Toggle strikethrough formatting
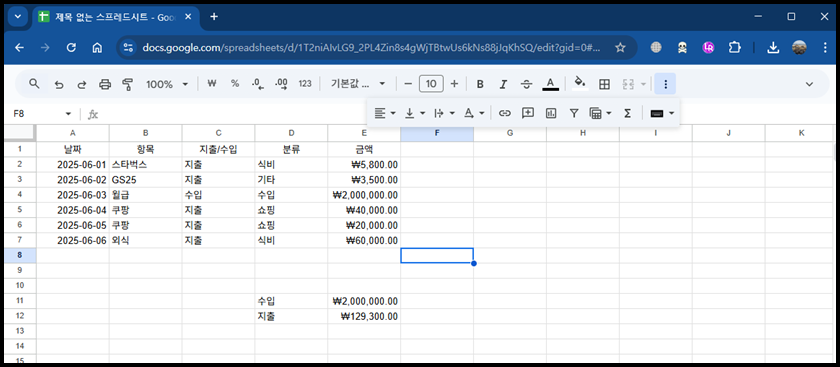Image resolution: width=840 pixels, height=367 pixels. click(x=527, y=84)
